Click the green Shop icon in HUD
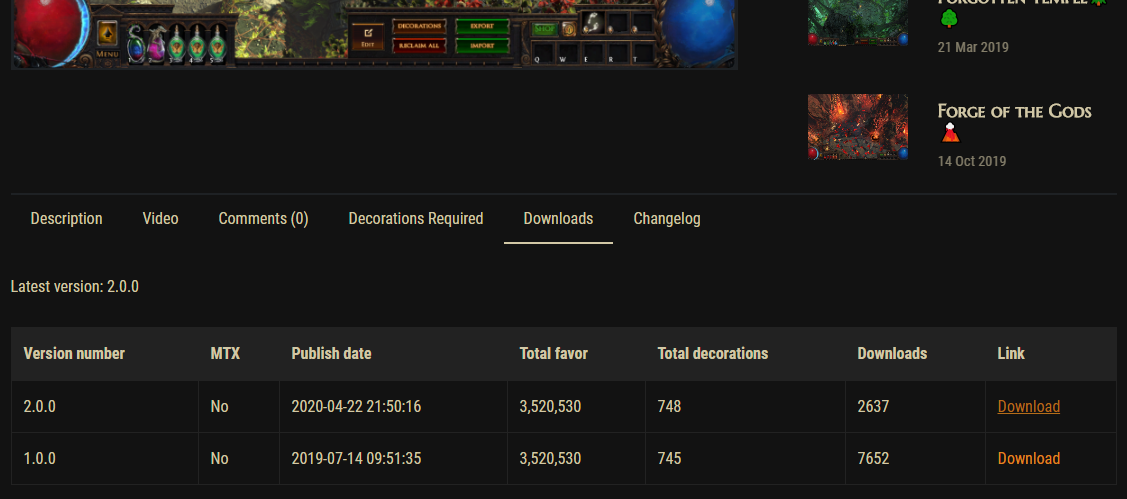Image resolution: width=1127 pixels, height=499 pixels. point(545,29)
